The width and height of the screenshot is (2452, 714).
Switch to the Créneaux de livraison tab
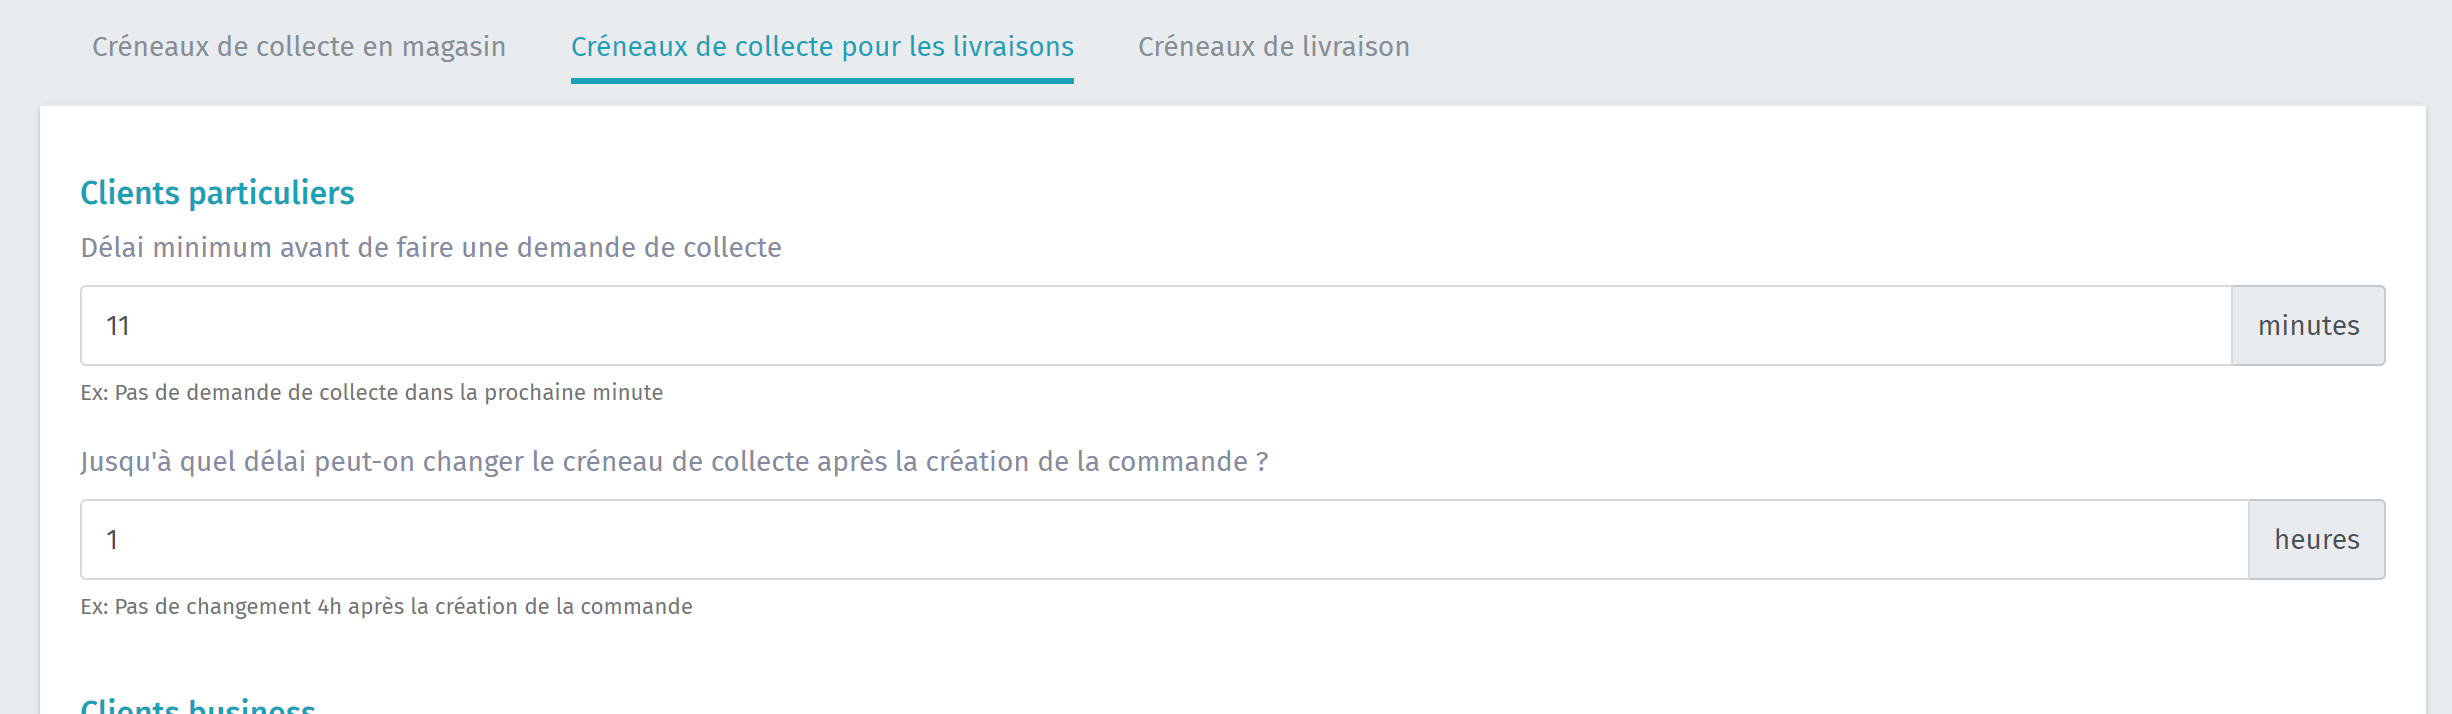coord(1273,47)
